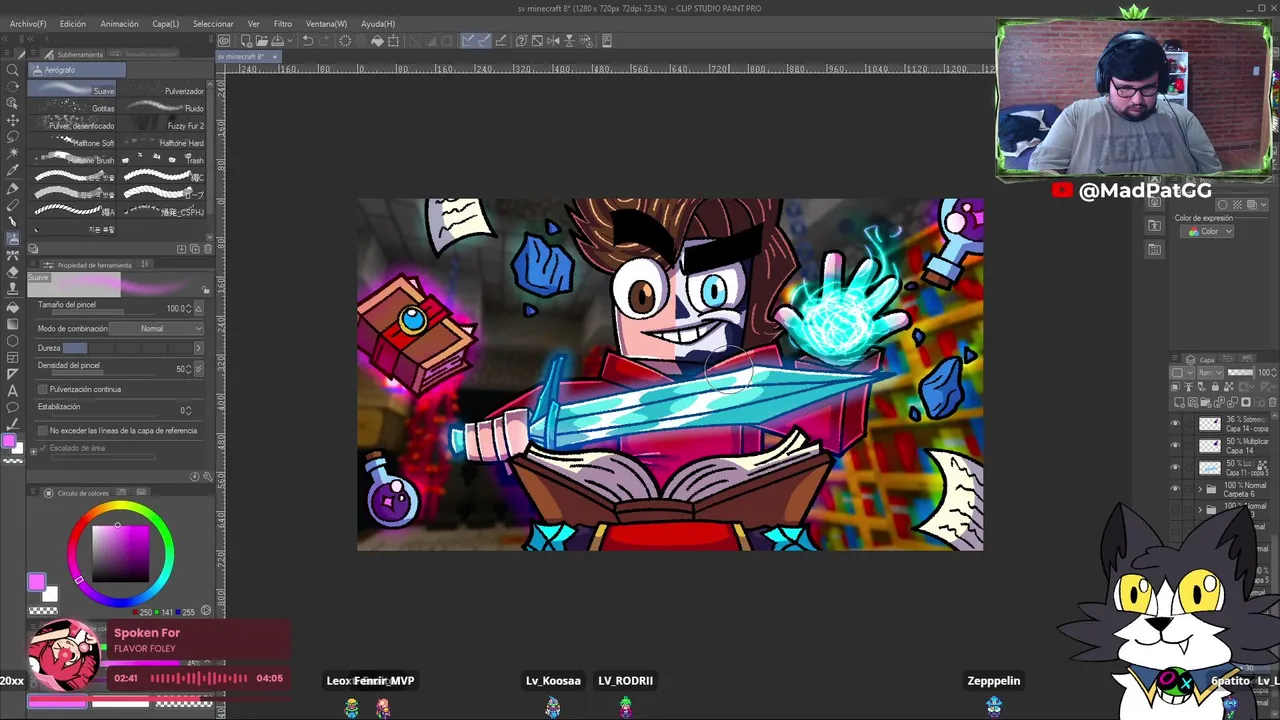The image size is (1280, 720).
Task: Toggle the Escalado de área checkbox
Action: click(x=42, y=448)
